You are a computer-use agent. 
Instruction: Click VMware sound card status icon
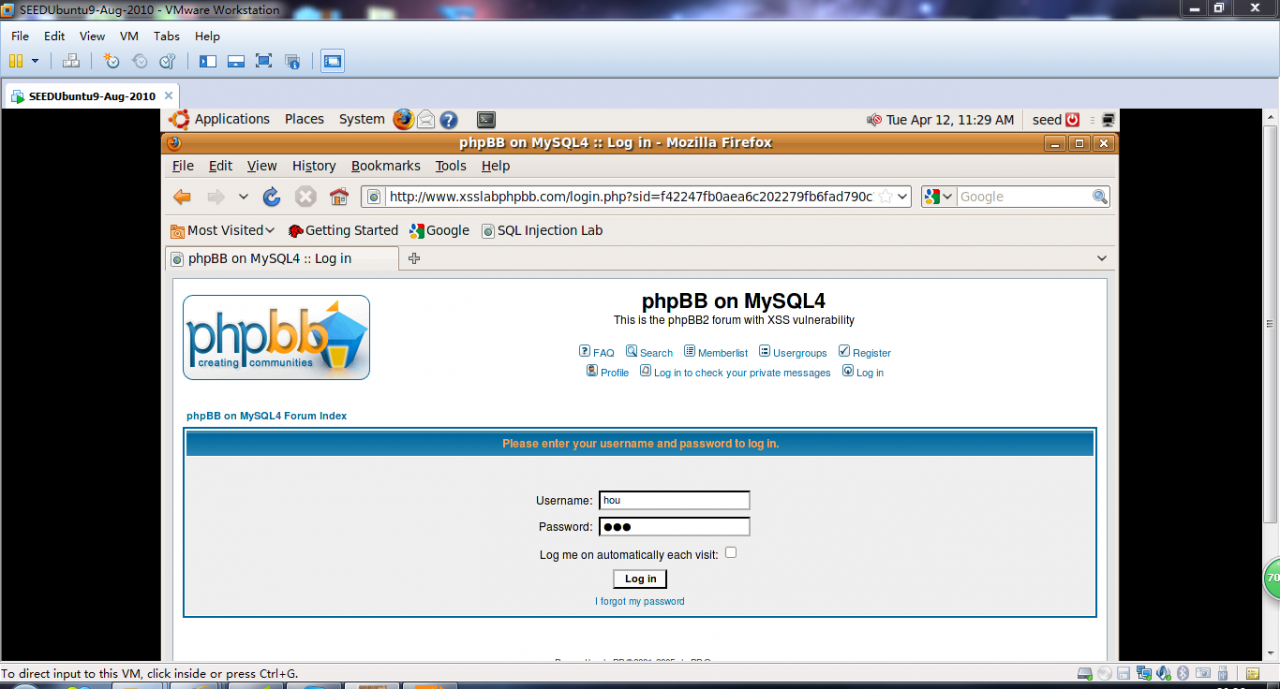pos(1162,673)
